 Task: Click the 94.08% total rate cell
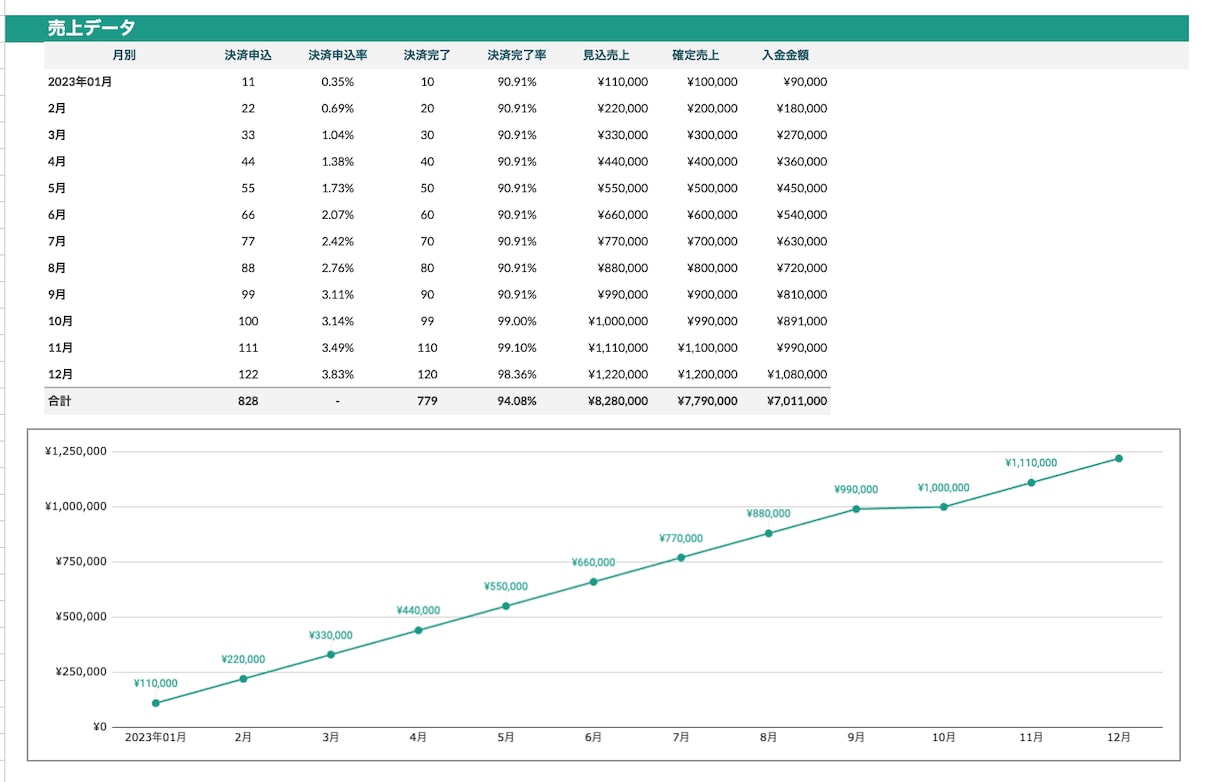click(517, 401)
